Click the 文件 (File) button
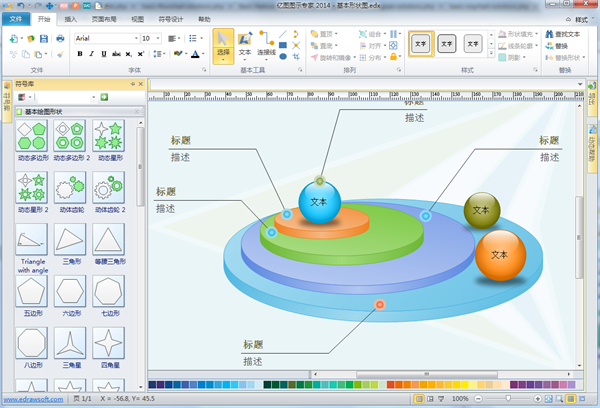 click(x=17, y=19)
